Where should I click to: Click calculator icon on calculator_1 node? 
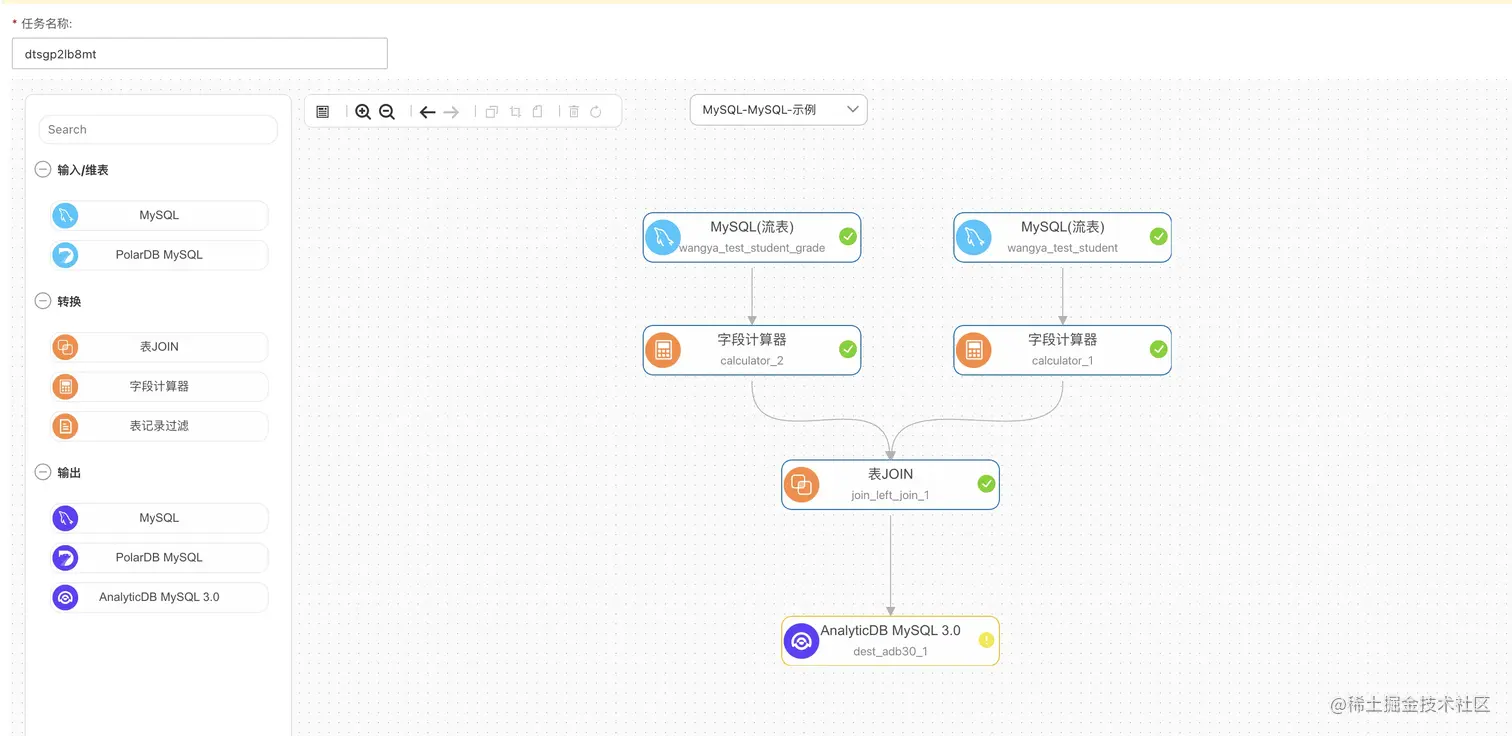point(974,351)
